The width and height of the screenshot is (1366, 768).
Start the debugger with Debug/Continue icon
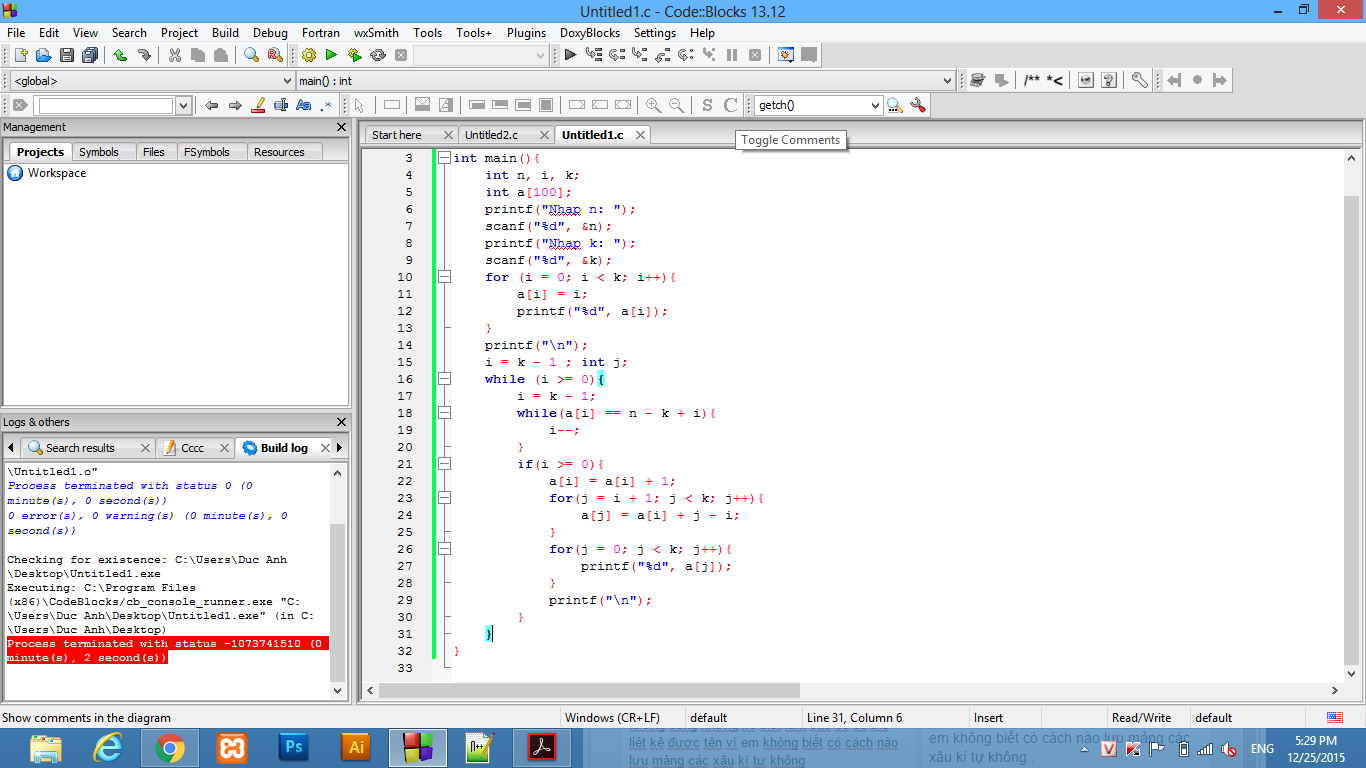(570, 56)
